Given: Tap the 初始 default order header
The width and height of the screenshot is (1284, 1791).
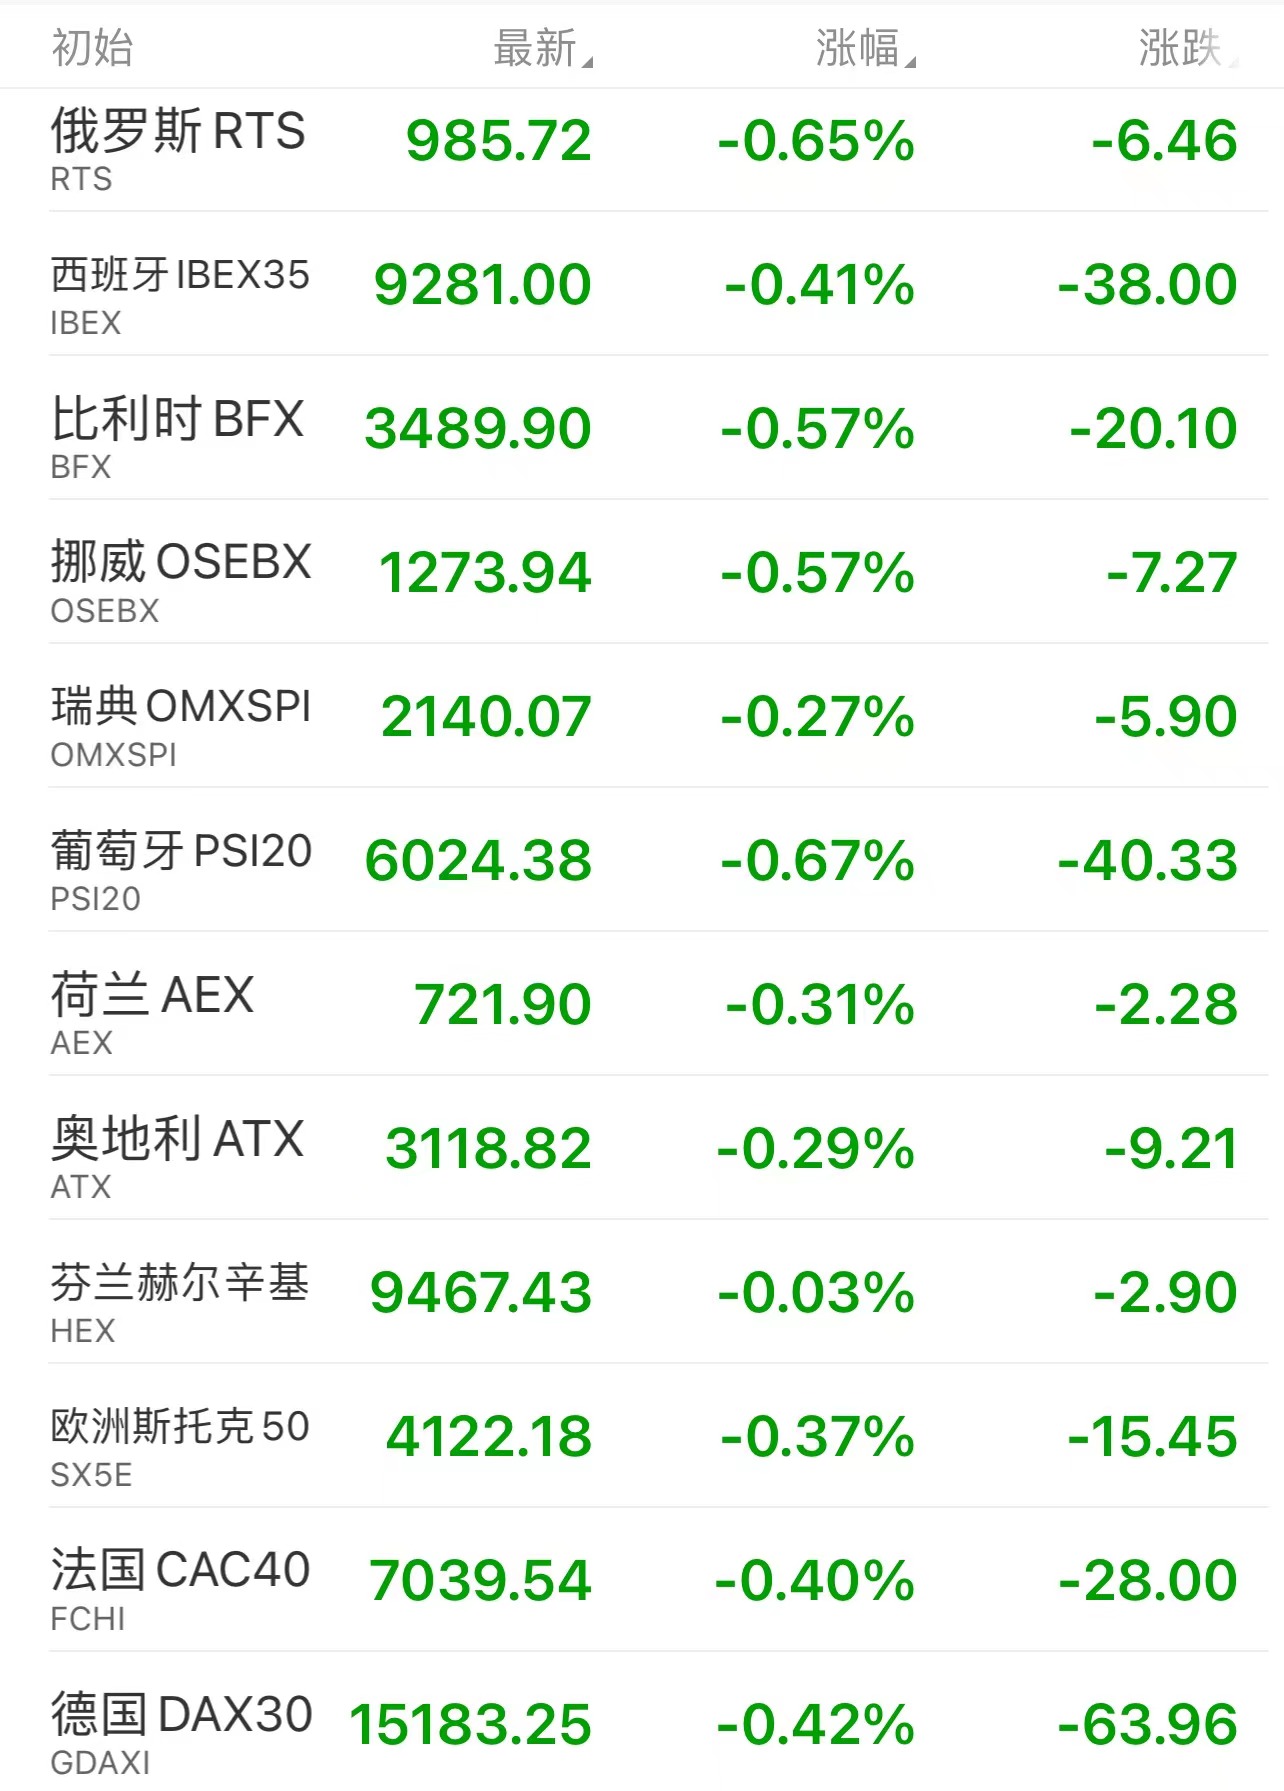Looking at the screenshot, I should pyautogui.click(x=92, y=48).
